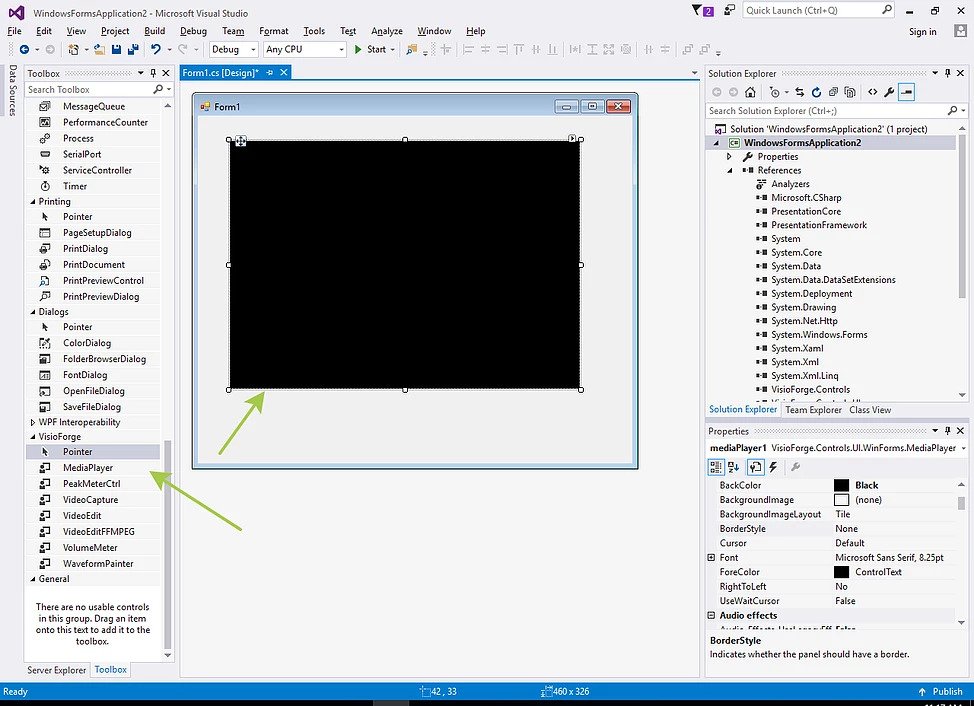
Task: Click Sync with Active Document arrows icon
Action: [x=799, y=92]
